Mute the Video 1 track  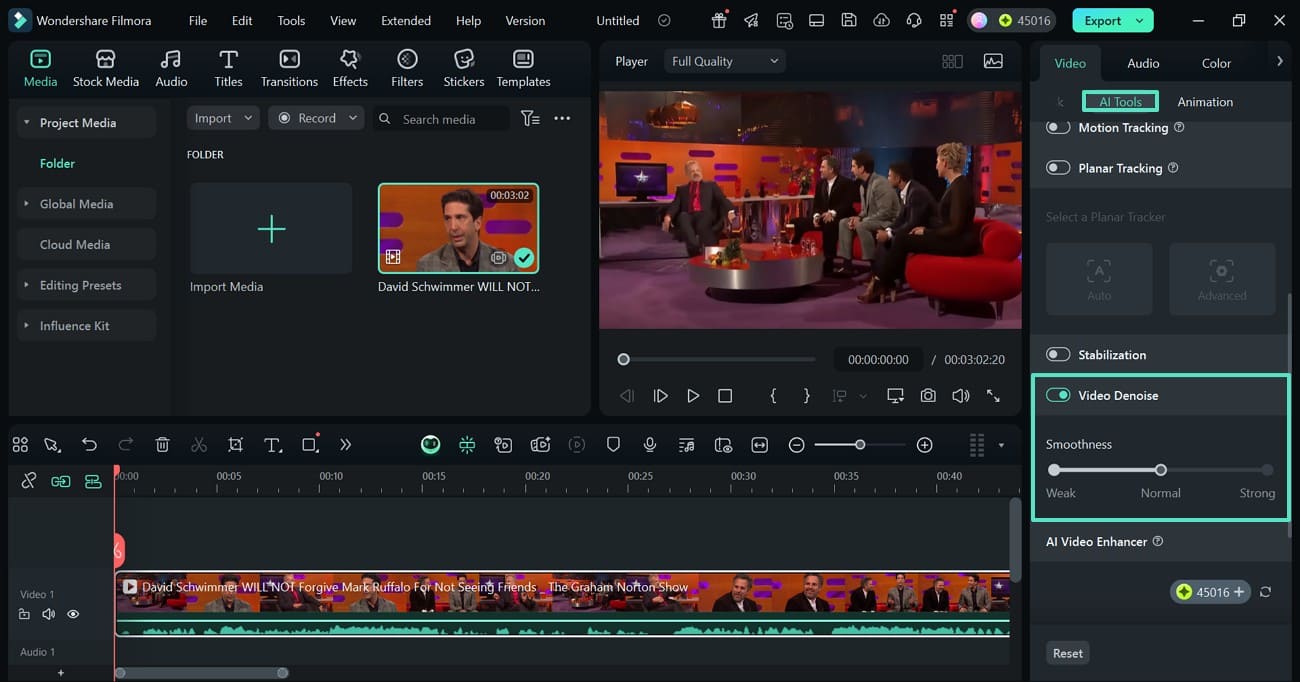[x=48, y=614]
